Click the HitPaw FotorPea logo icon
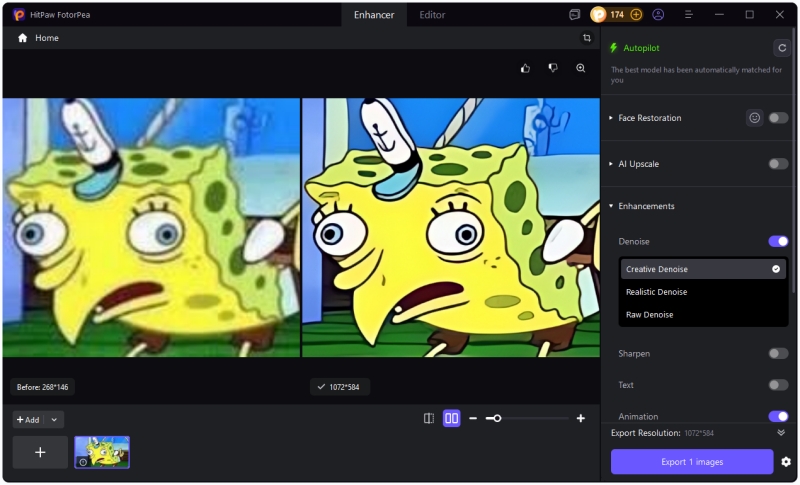Image resolution: width=800 pixels, height=485 pixels. pos(19,14)
